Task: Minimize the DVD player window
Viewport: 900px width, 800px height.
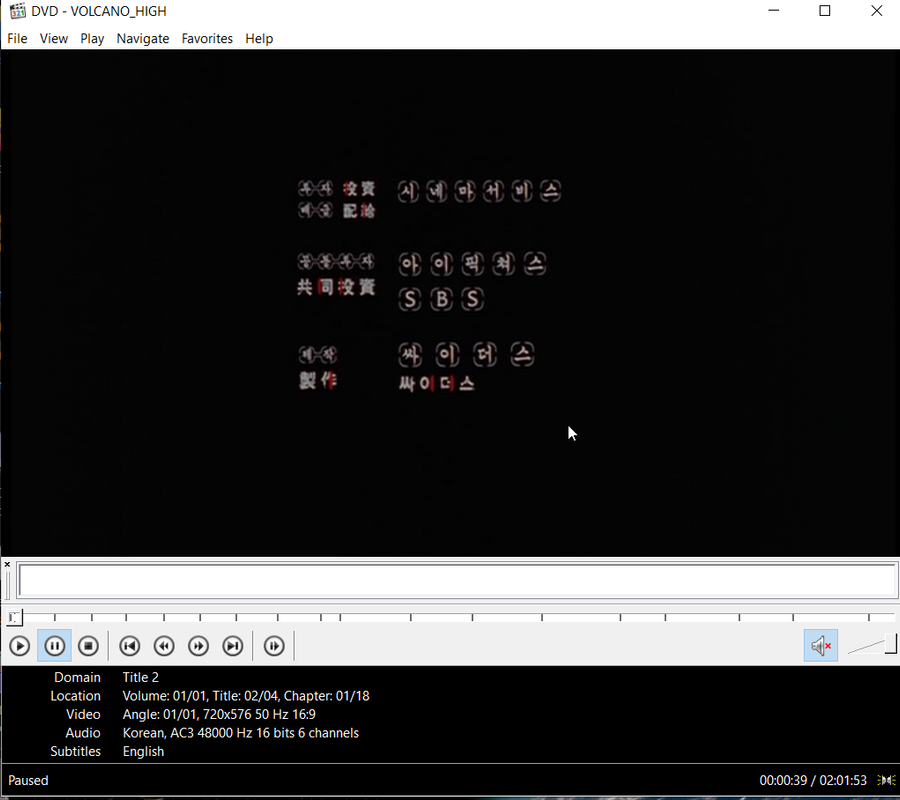Action: 774,11
